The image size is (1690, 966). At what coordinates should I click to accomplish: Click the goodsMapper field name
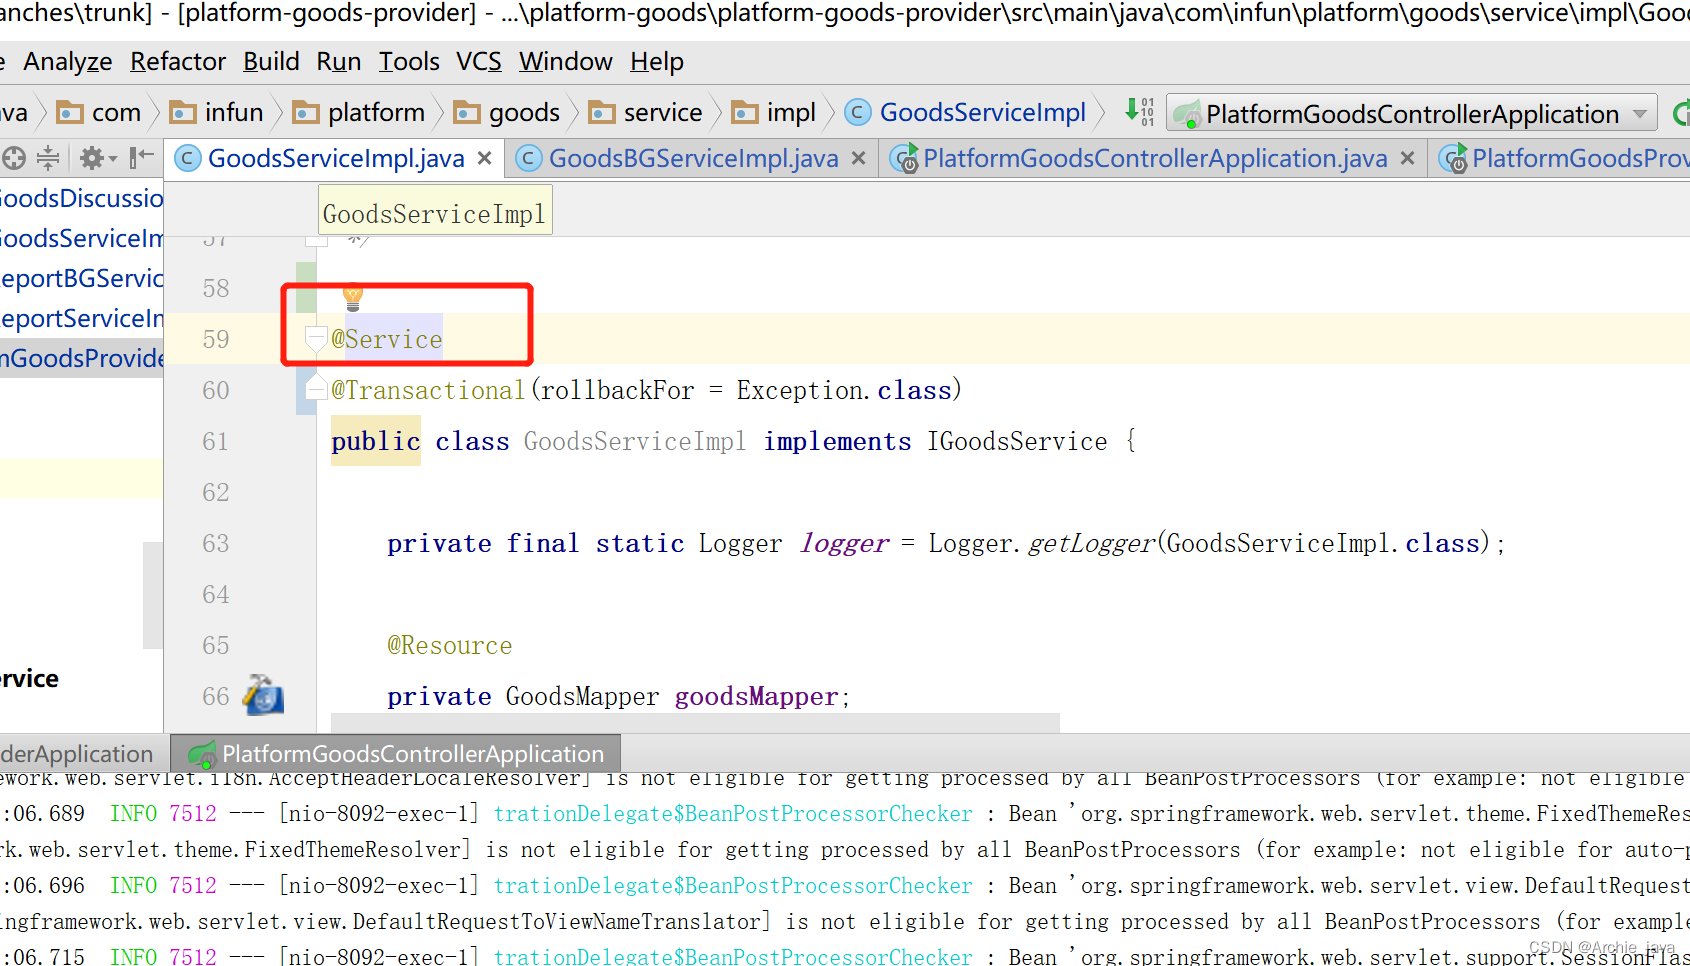(756, 696)
